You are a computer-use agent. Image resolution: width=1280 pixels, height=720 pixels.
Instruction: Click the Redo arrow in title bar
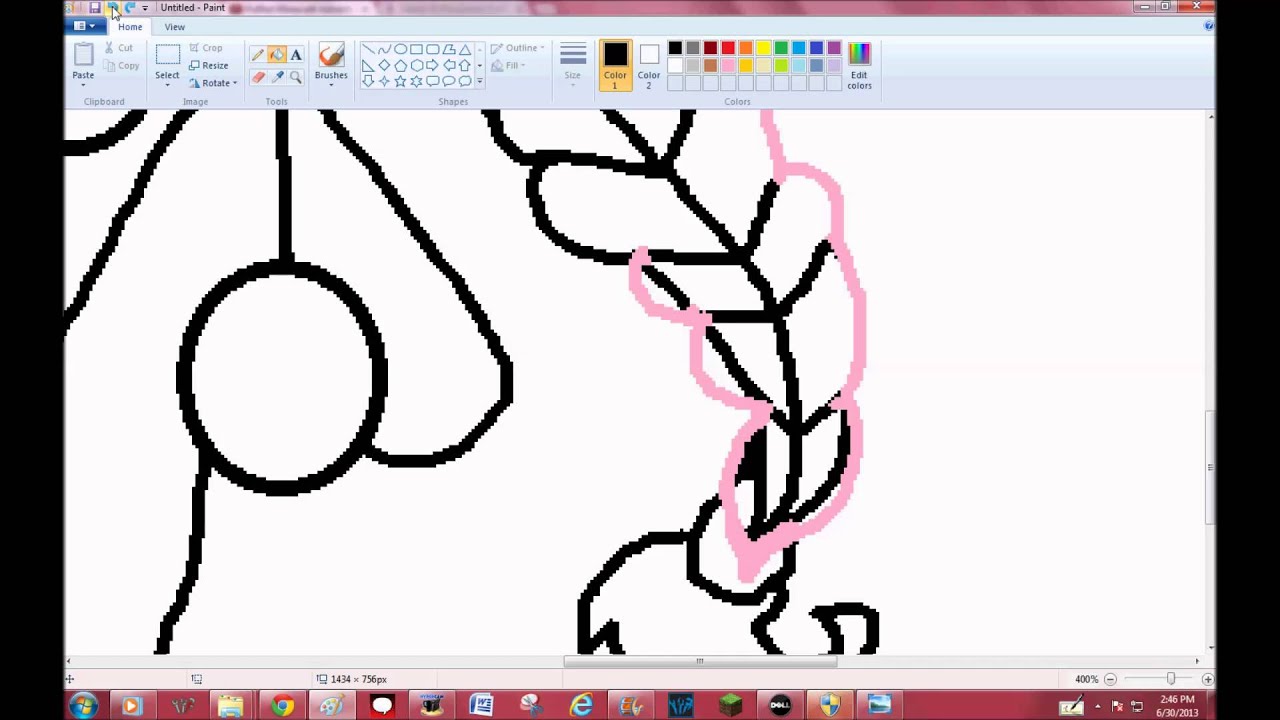click(x=130, y=8)
